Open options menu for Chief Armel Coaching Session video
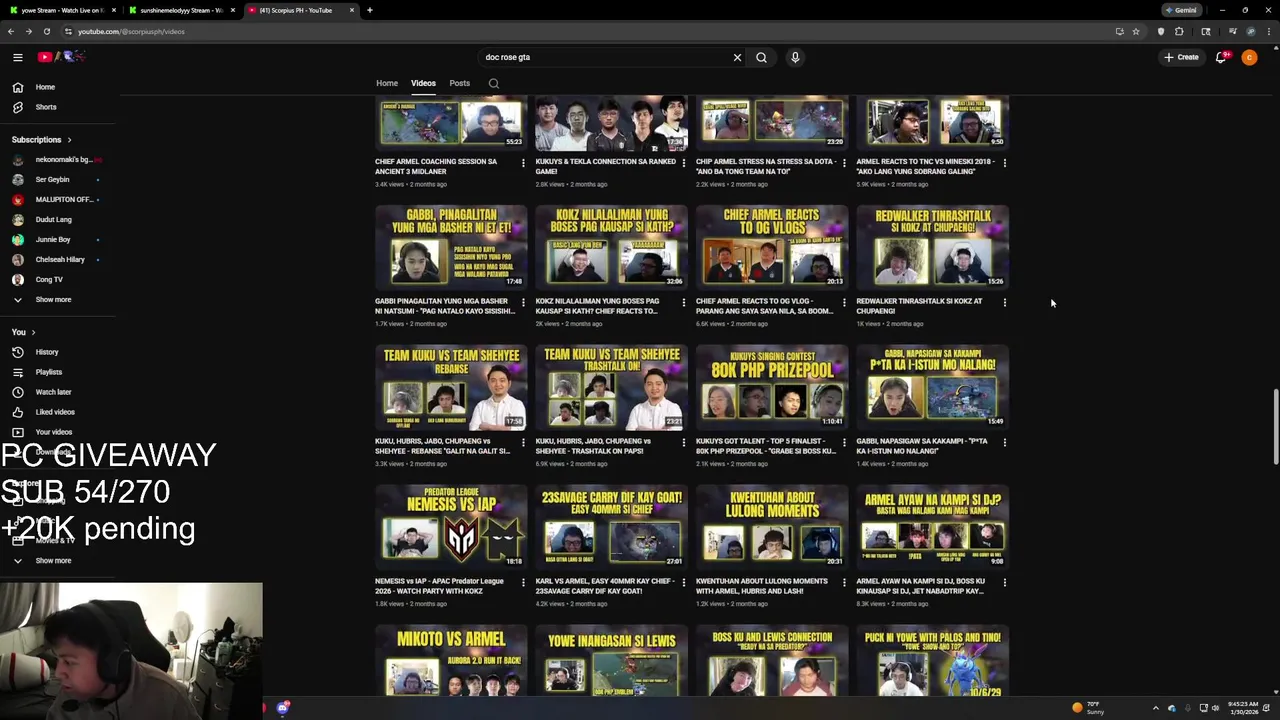This screenshot has height=720, width=1280. tap(523, 162)
